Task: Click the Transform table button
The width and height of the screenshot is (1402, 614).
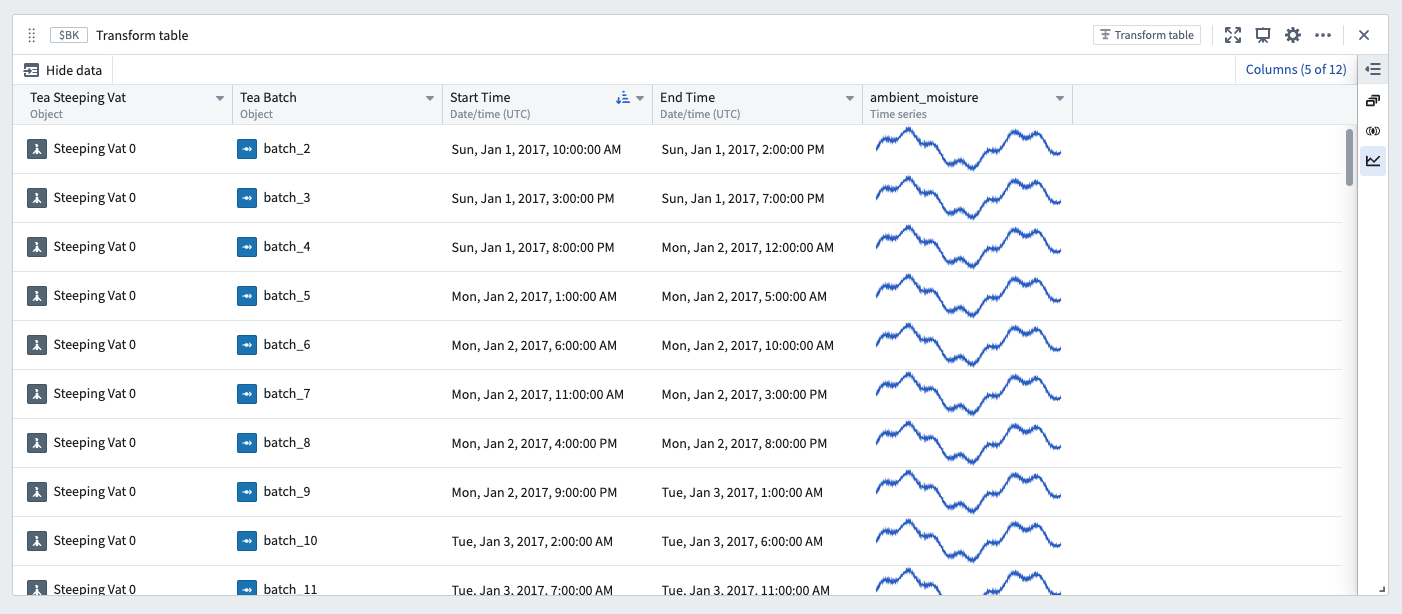Action: (1146, 34)
